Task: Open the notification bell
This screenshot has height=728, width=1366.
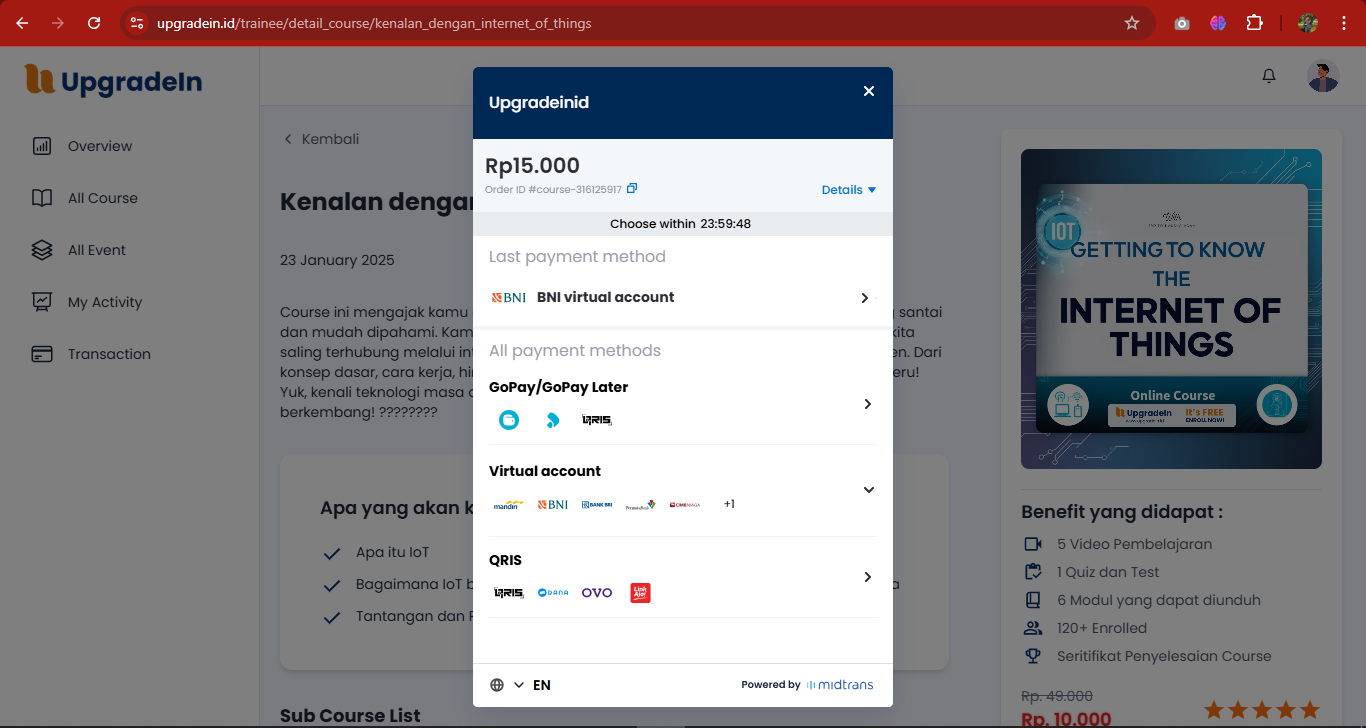Action: (1269, 76)
